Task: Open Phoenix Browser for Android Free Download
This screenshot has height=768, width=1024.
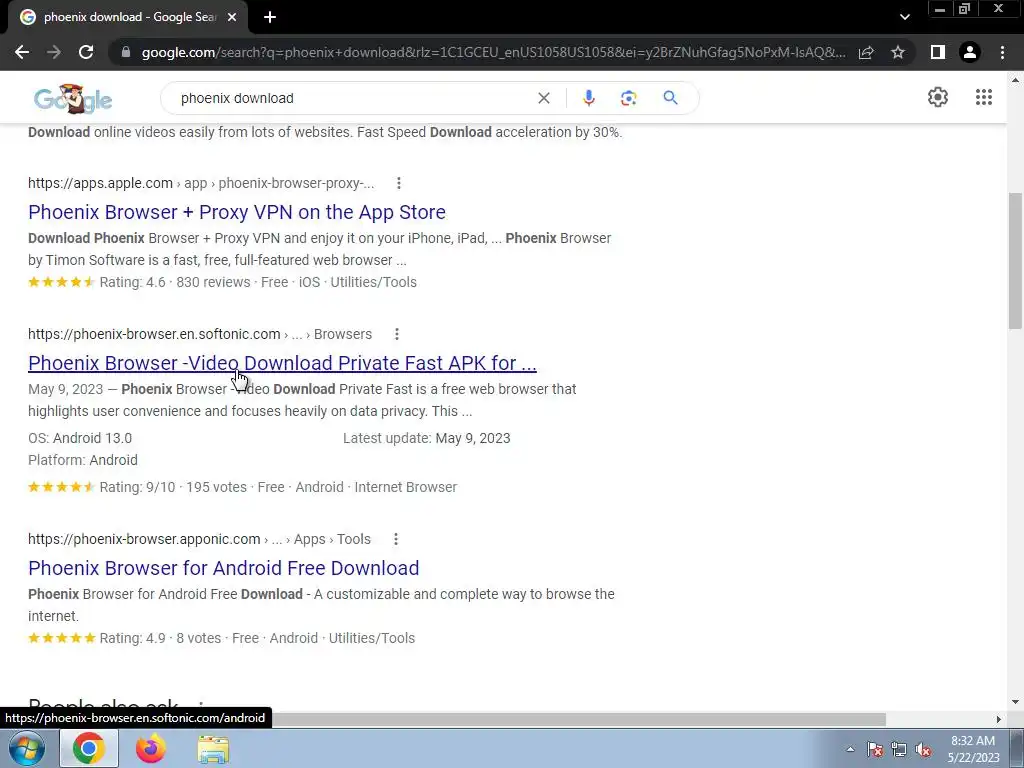Action: (x=223, y=568)
